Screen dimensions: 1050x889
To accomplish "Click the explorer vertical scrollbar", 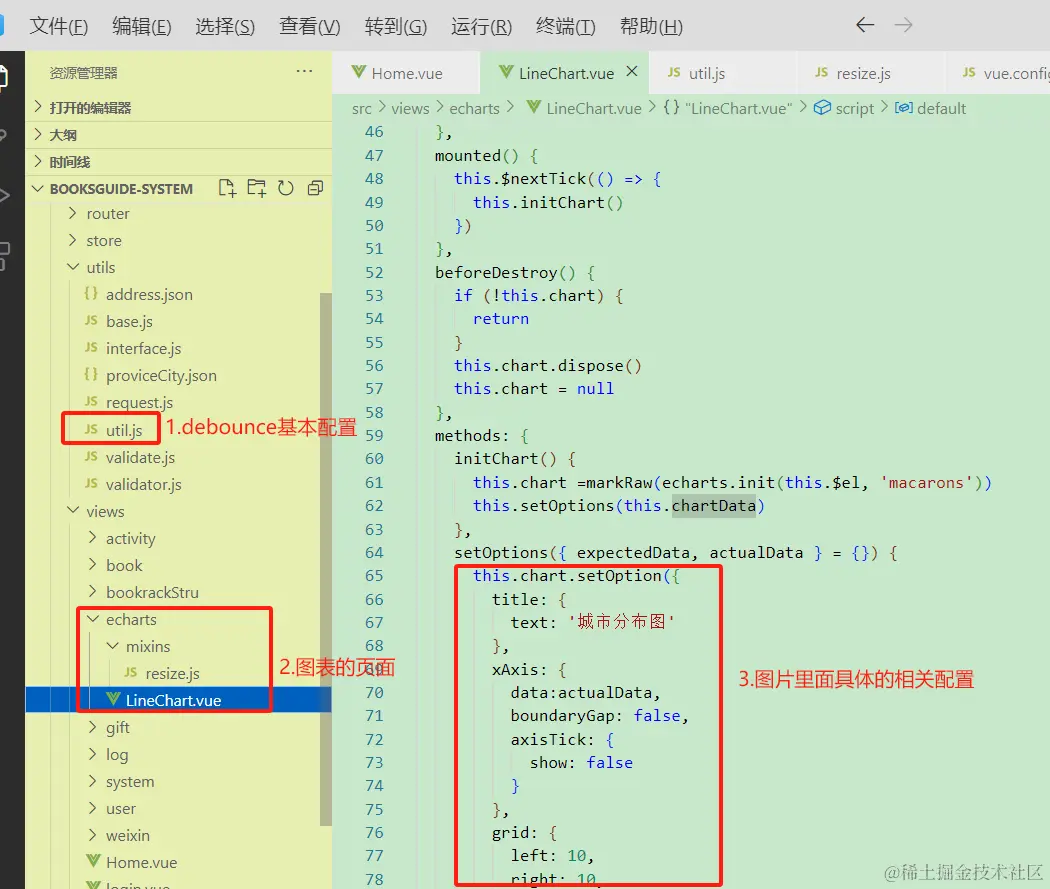I will click(326, 559).
